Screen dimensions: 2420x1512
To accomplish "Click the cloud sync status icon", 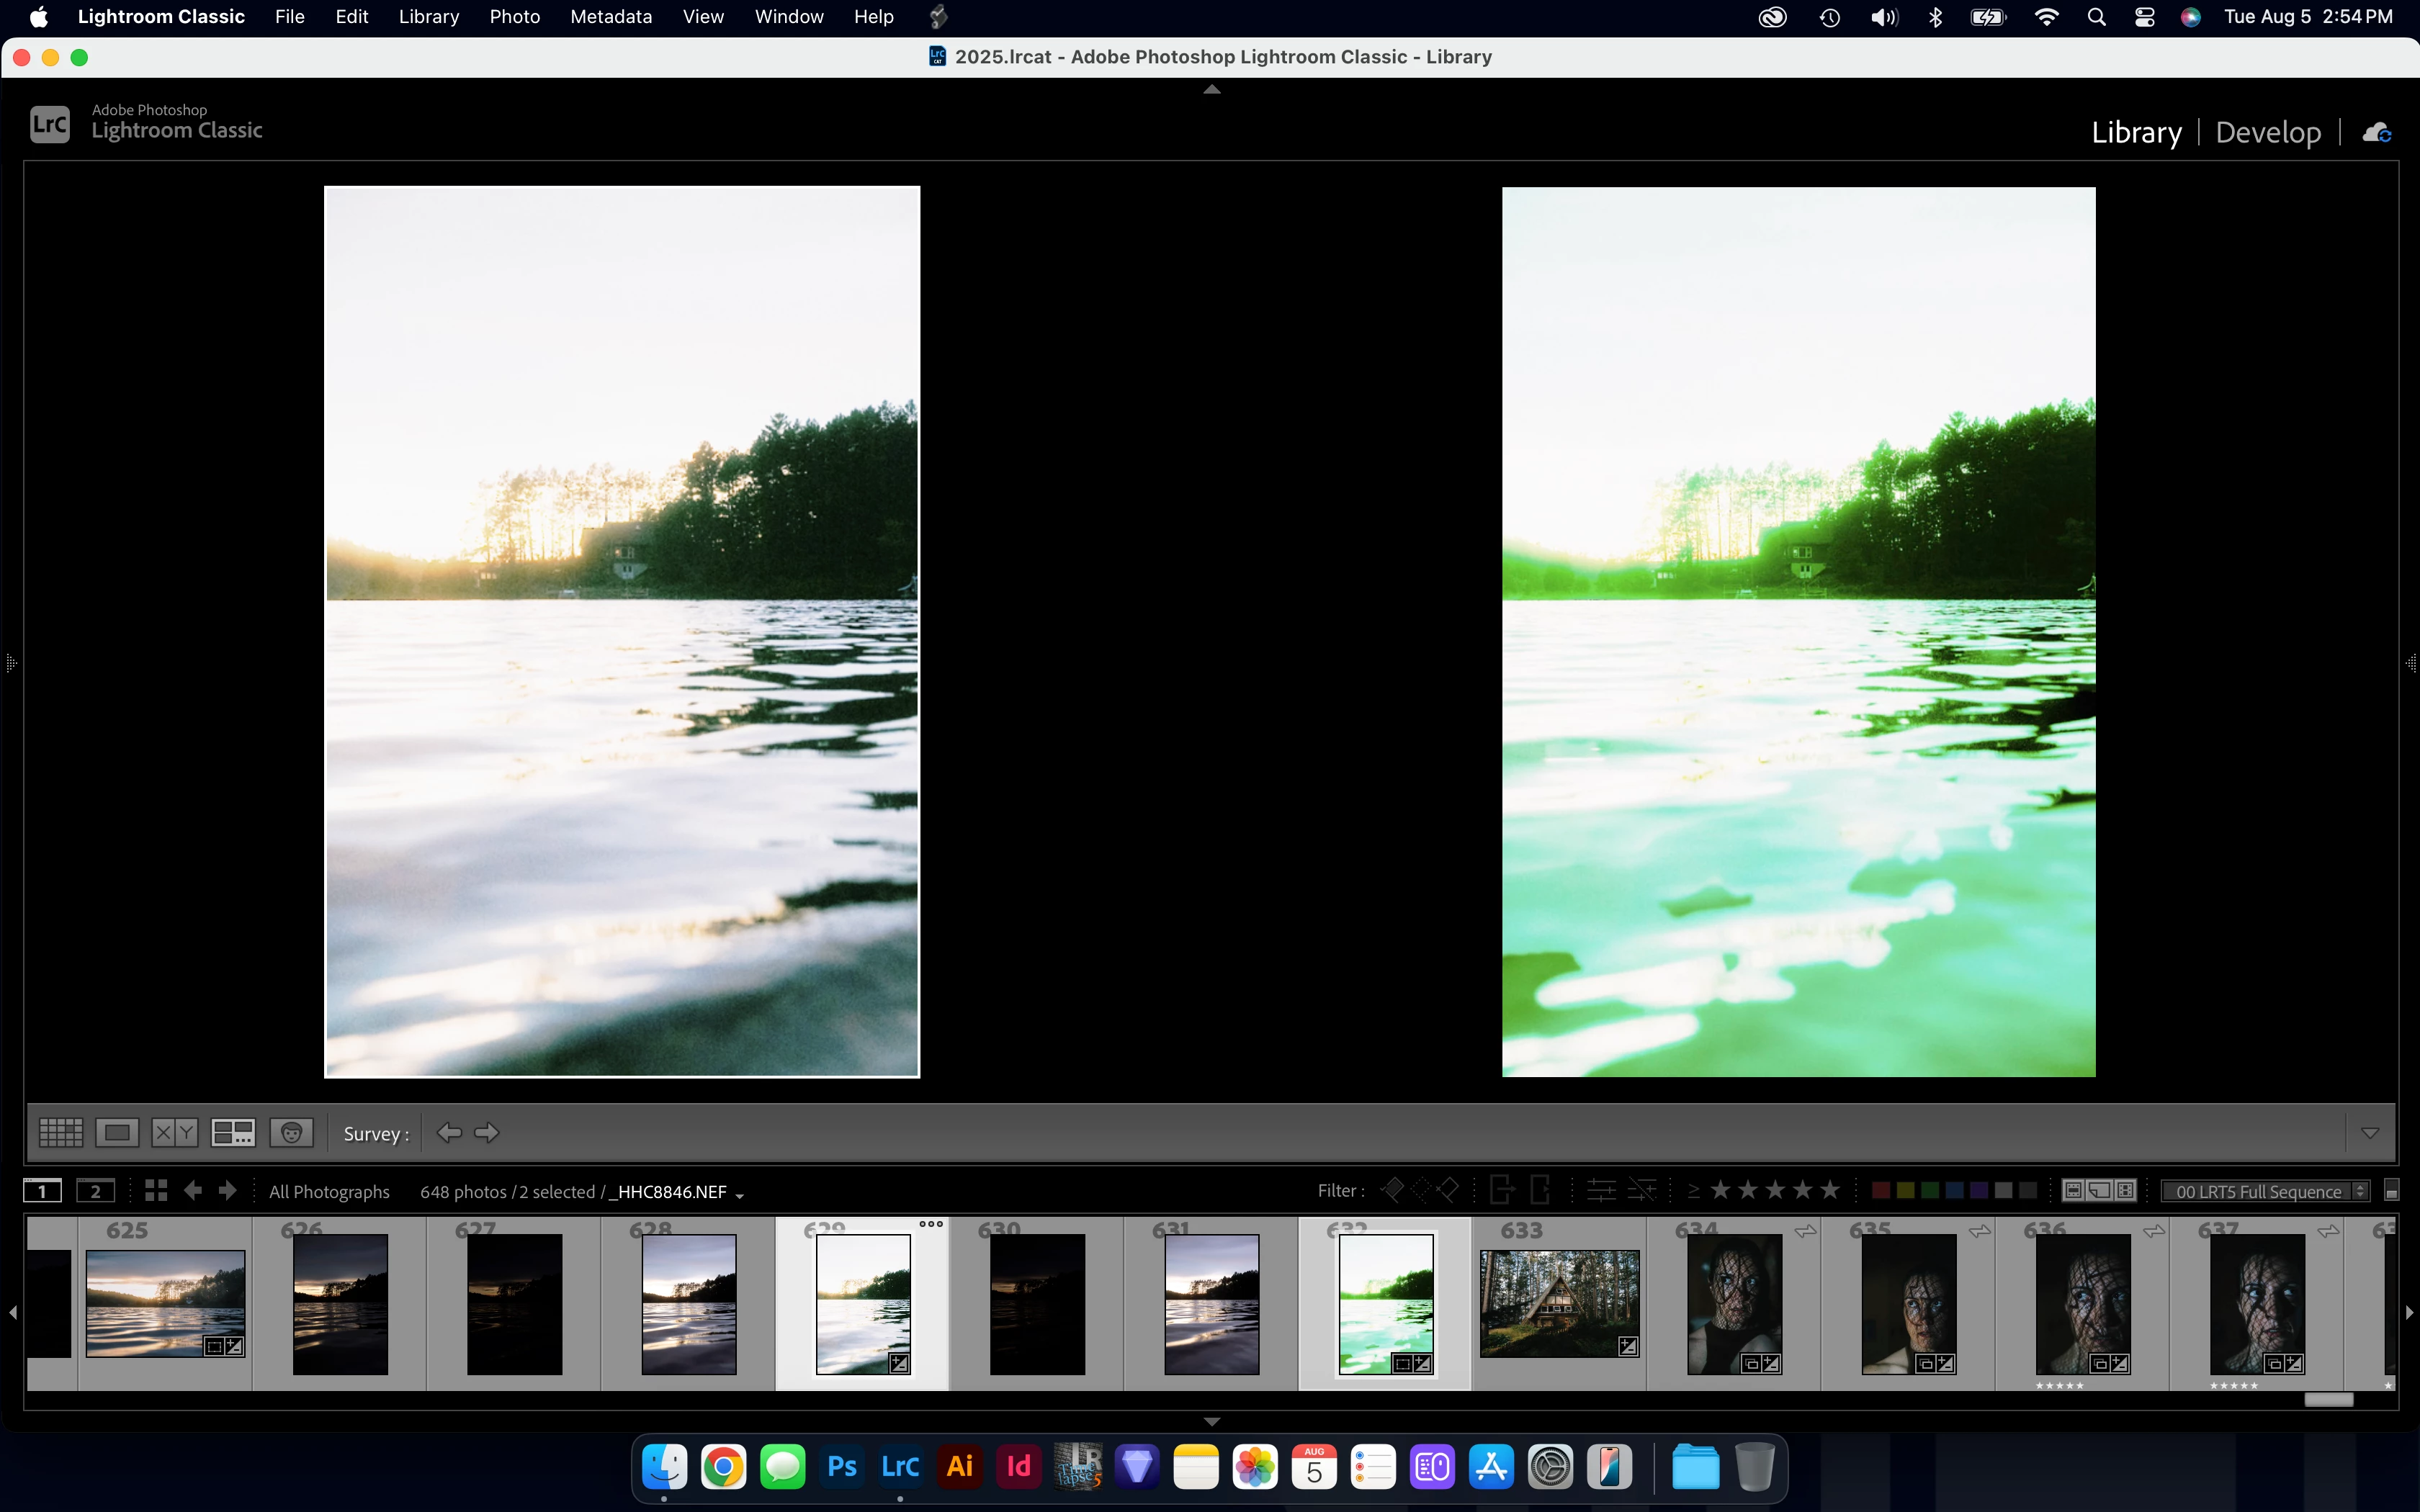I will (2376, 132).
